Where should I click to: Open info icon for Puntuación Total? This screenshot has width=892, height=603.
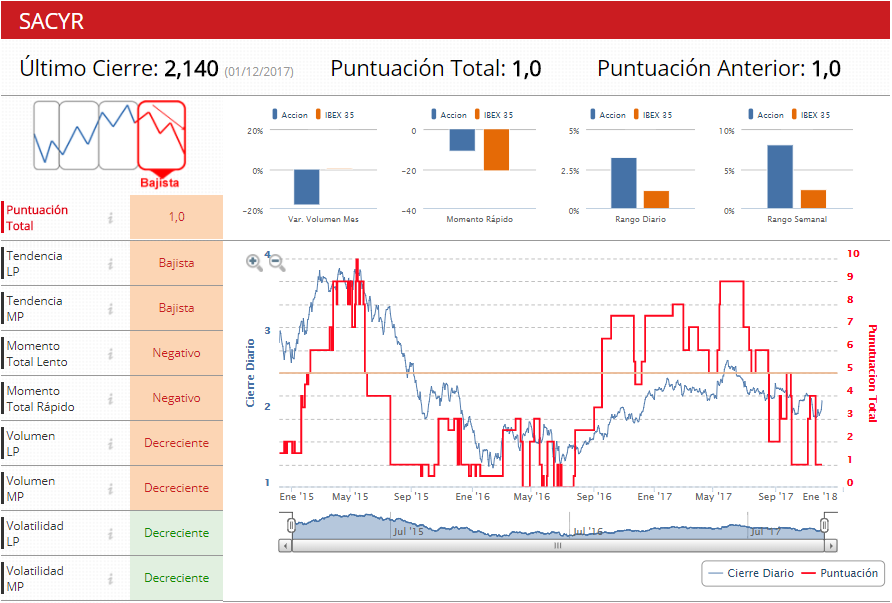[110, 217]
